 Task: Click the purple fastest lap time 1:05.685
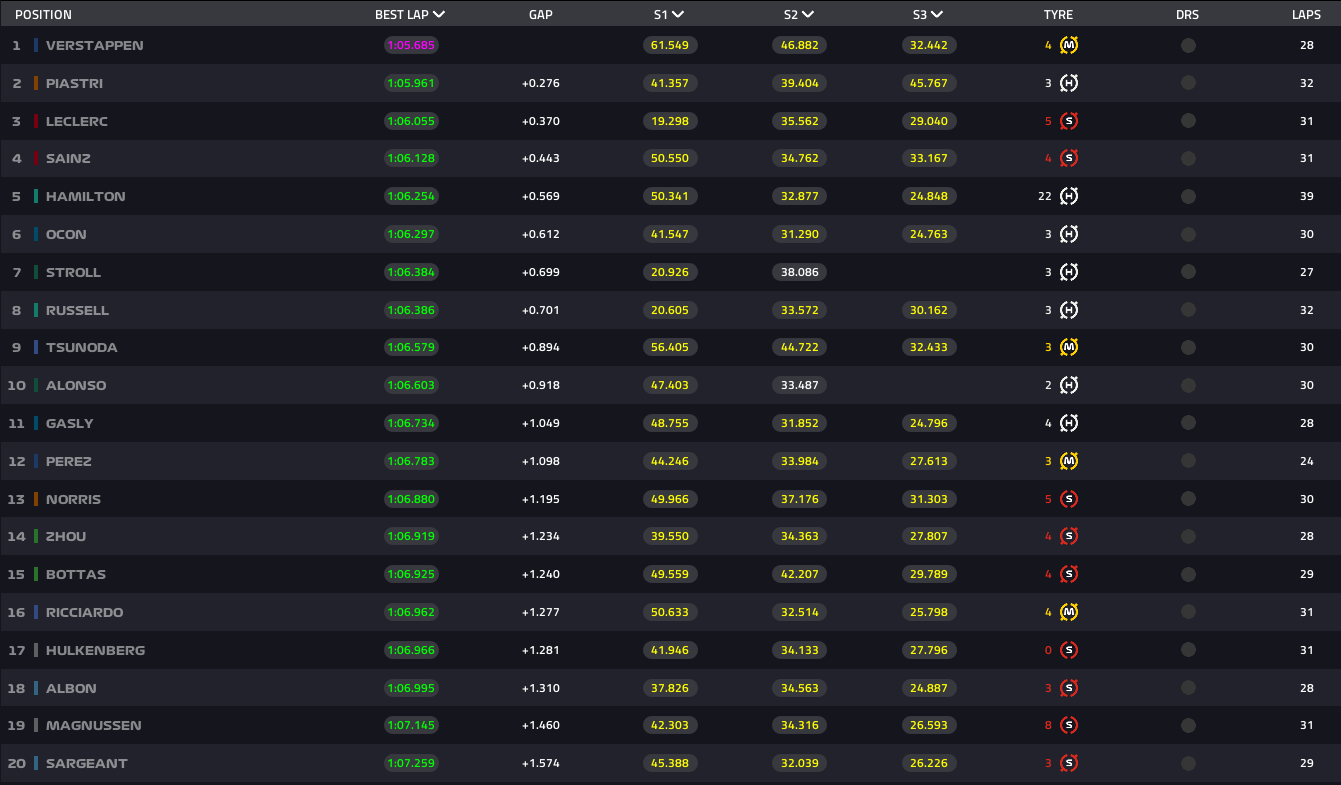[x=411, y=45]
